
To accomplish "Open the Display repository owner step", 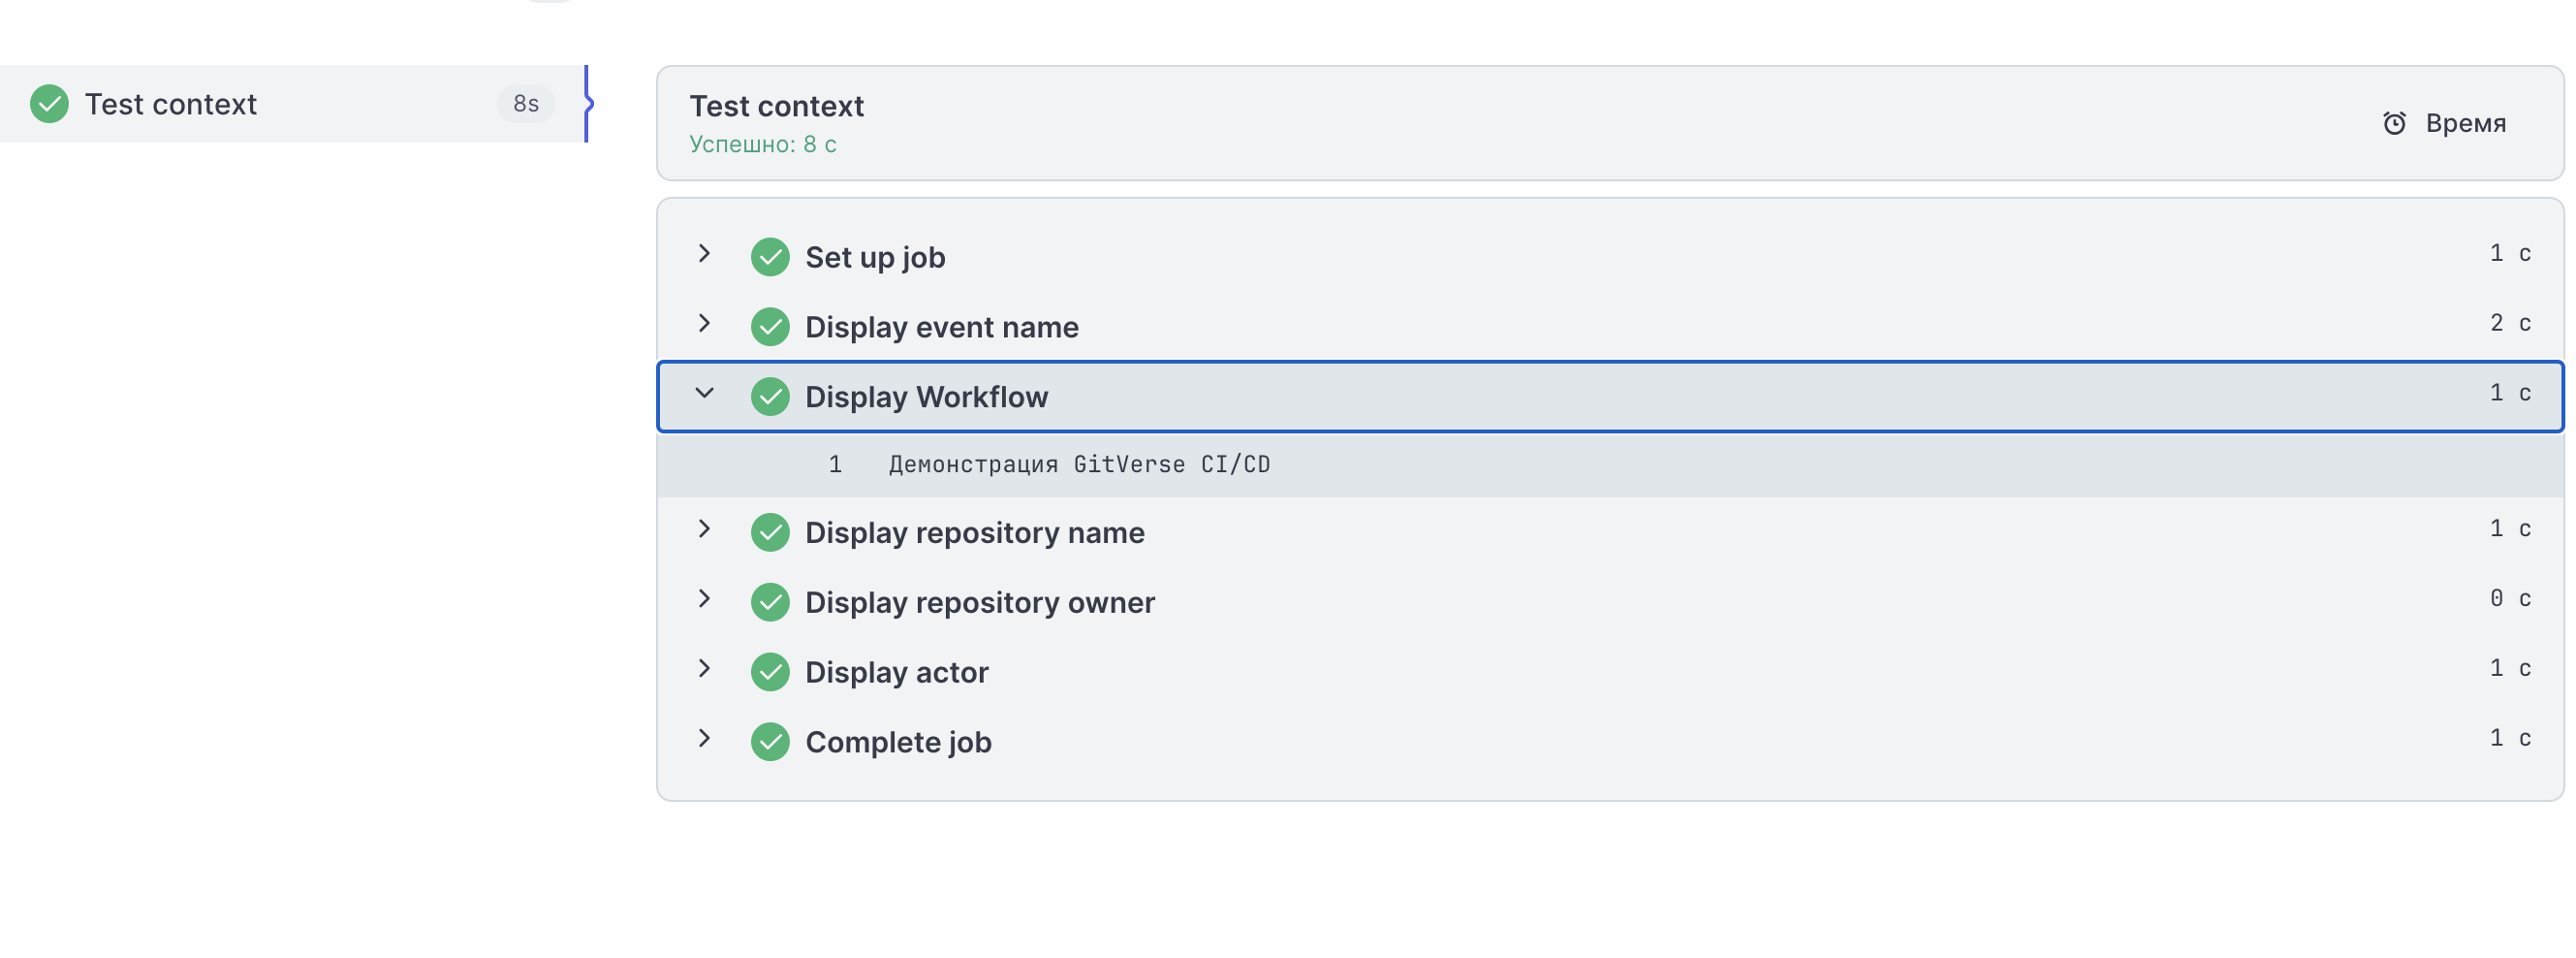I will [x=1610, y=603].
